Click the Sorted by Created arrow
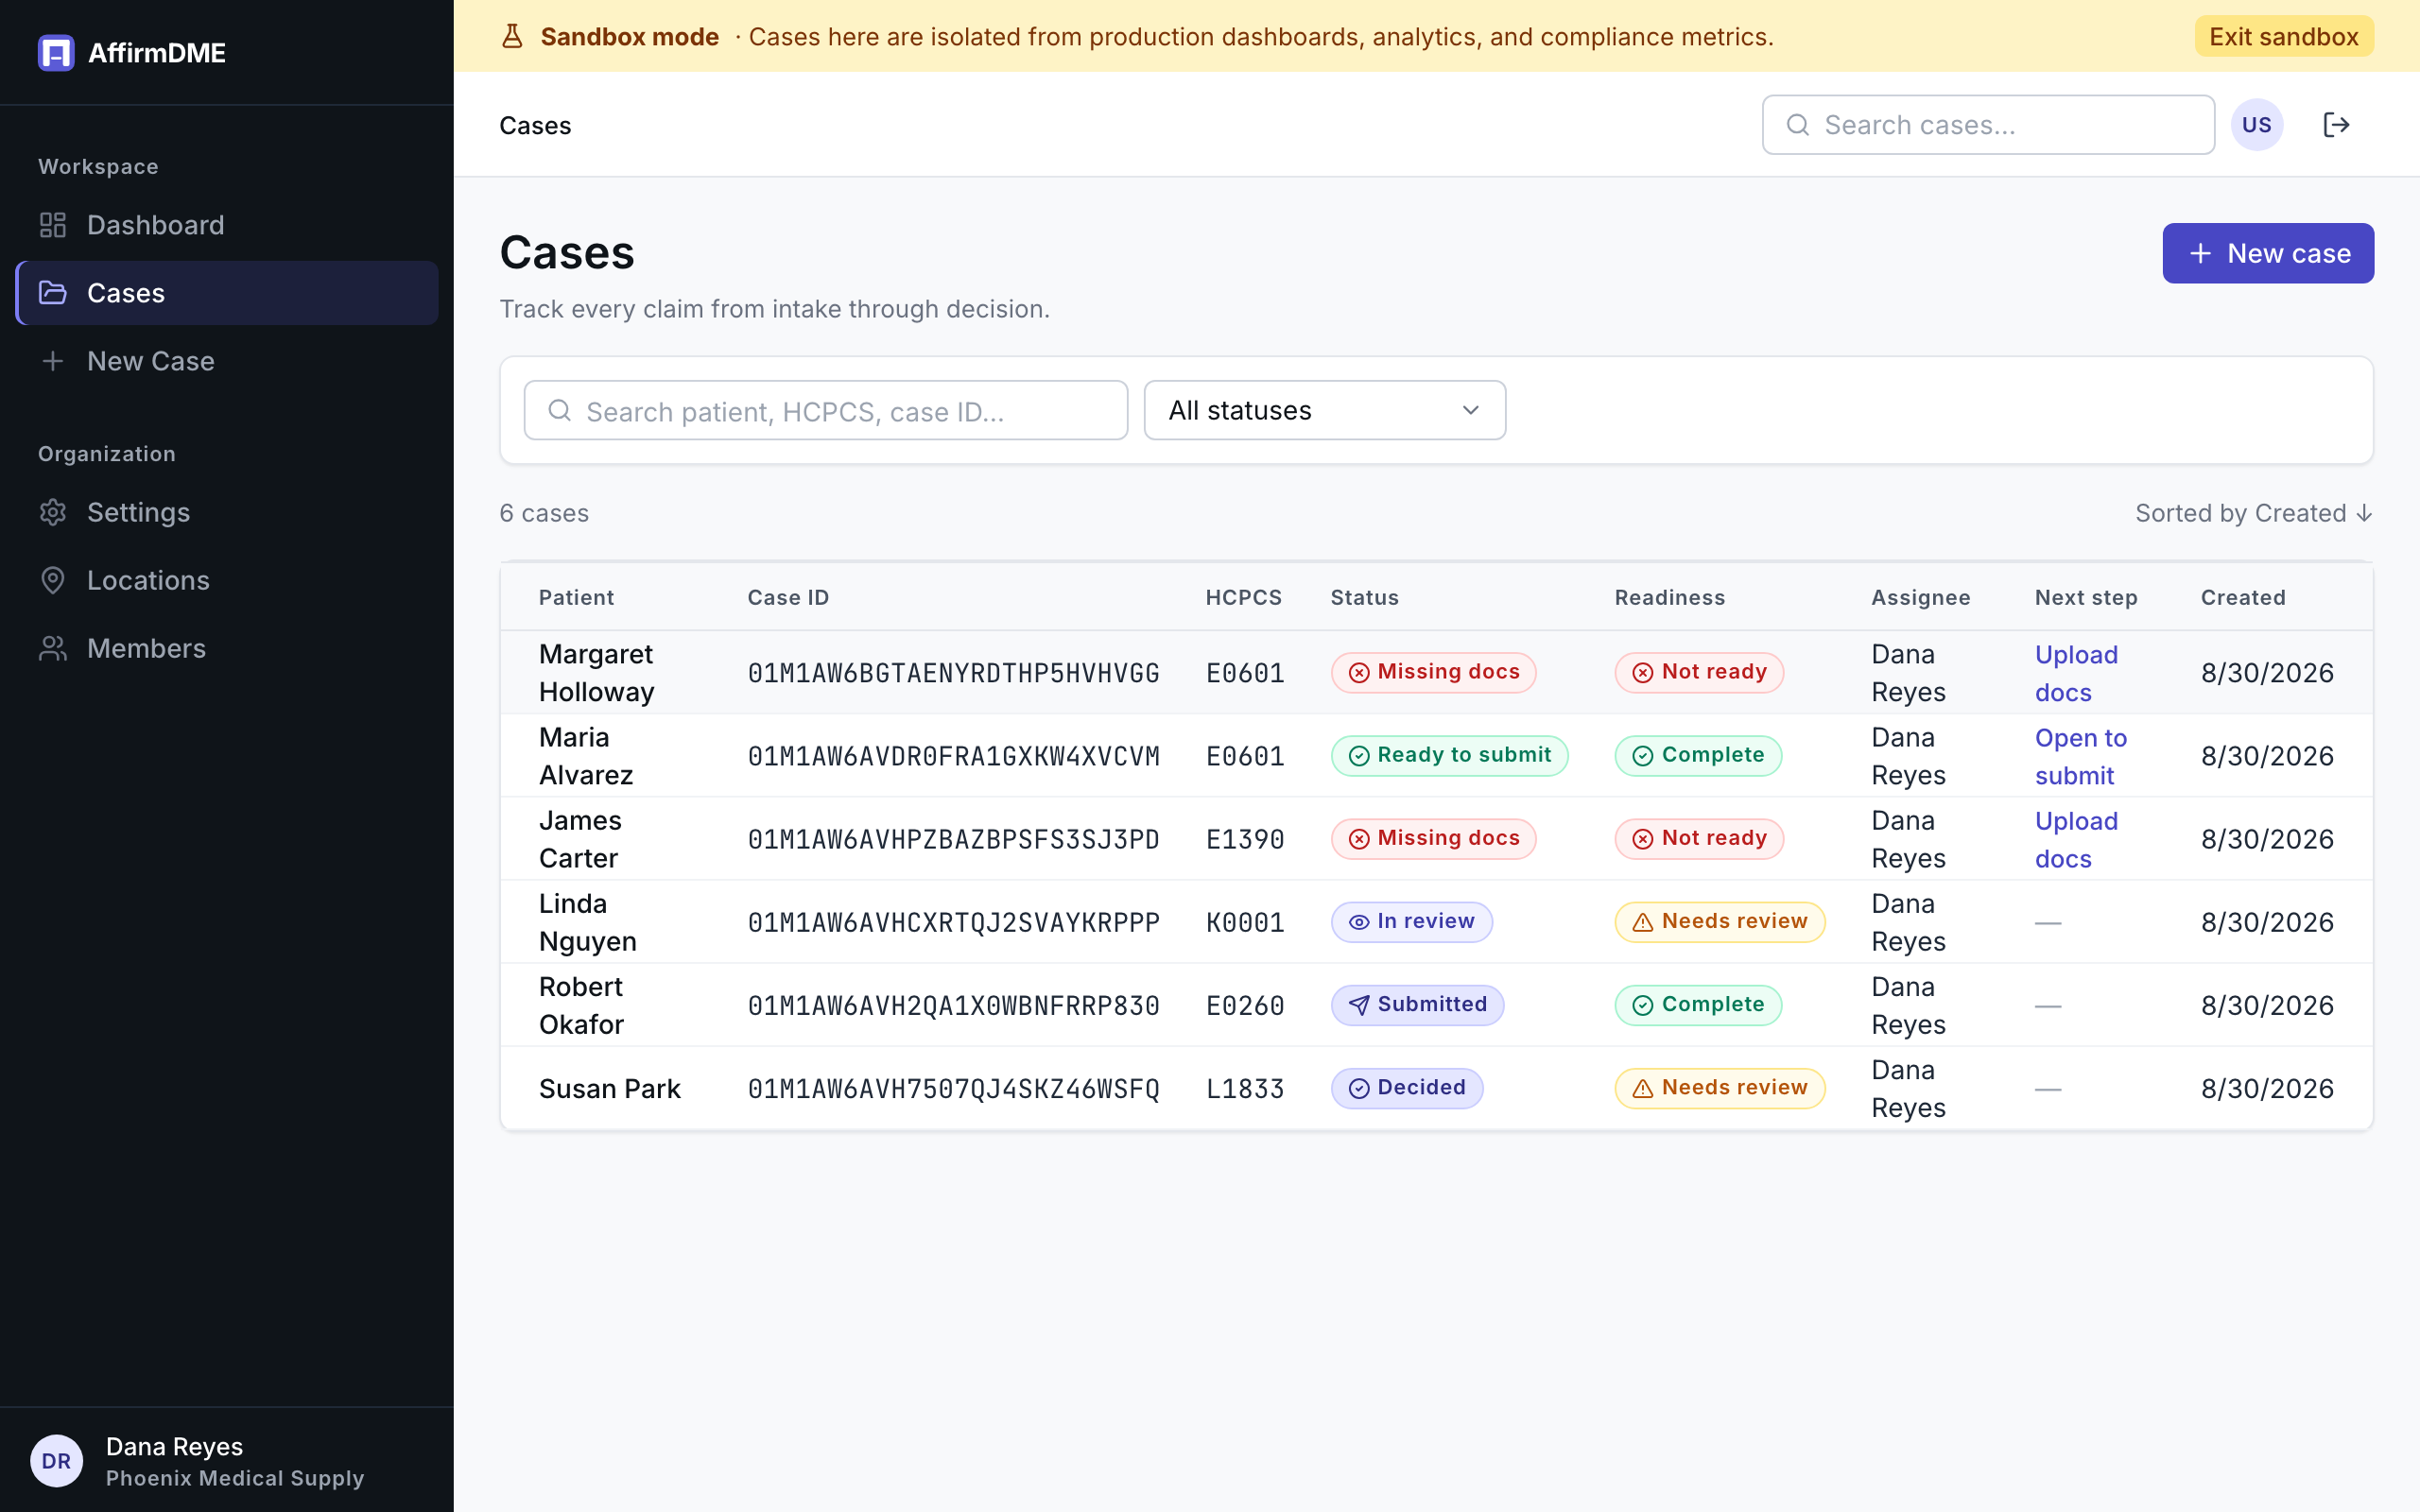 2364,513
